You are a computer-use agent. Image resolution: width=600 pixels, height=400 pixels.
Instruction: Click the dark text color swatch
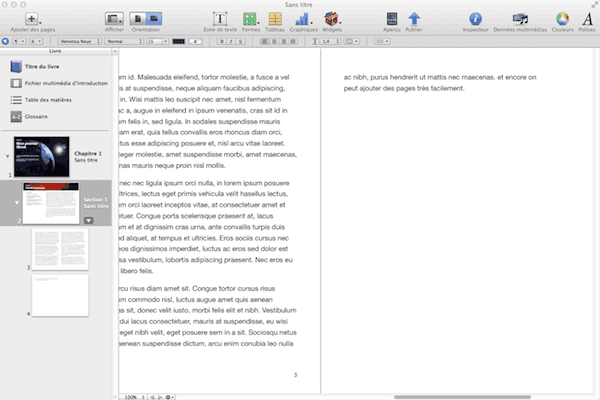pos(179,41)
